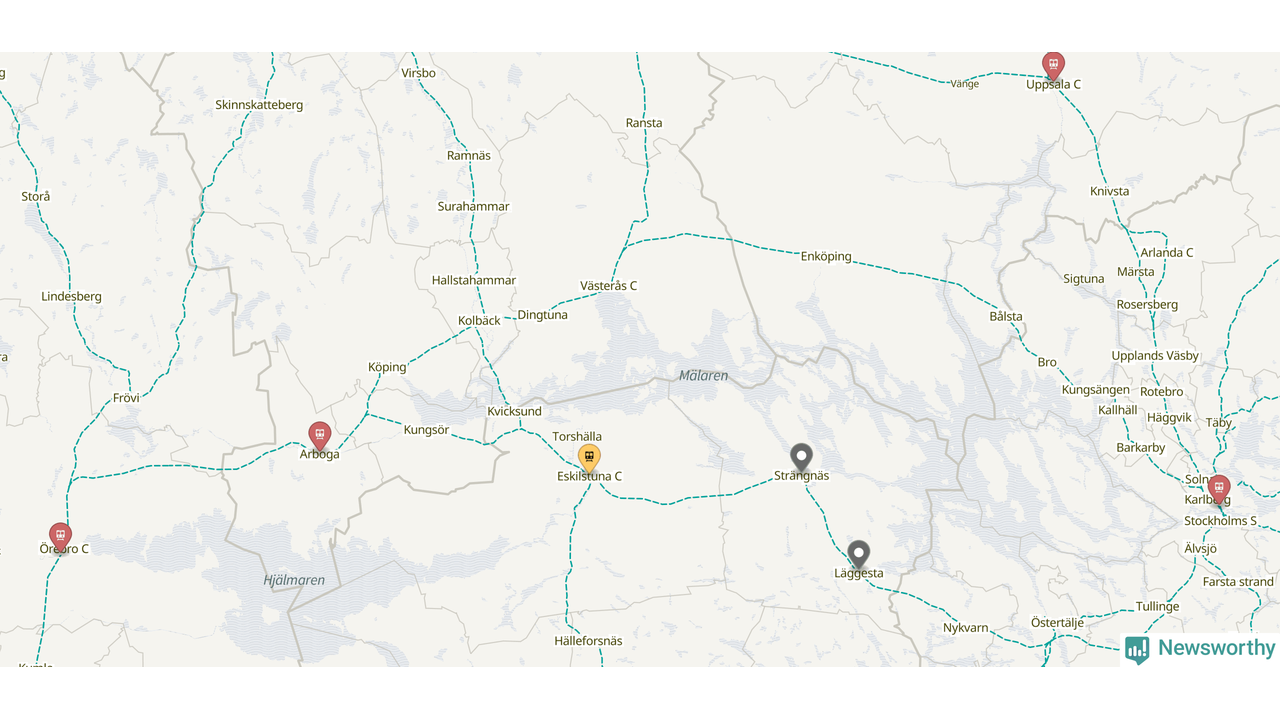Click the Hjälmaren lake label

click(294, 581)
